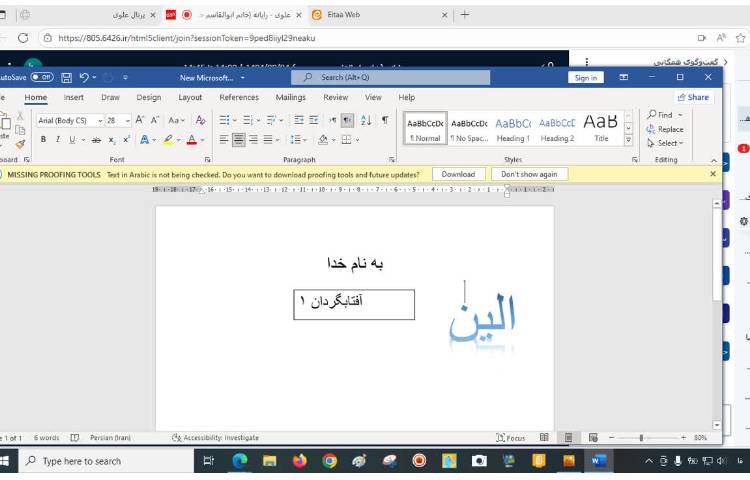Click the browser address bar URL
Image resolution: width=750 pixels, height=480 pixels.
[x=187, y=38]
